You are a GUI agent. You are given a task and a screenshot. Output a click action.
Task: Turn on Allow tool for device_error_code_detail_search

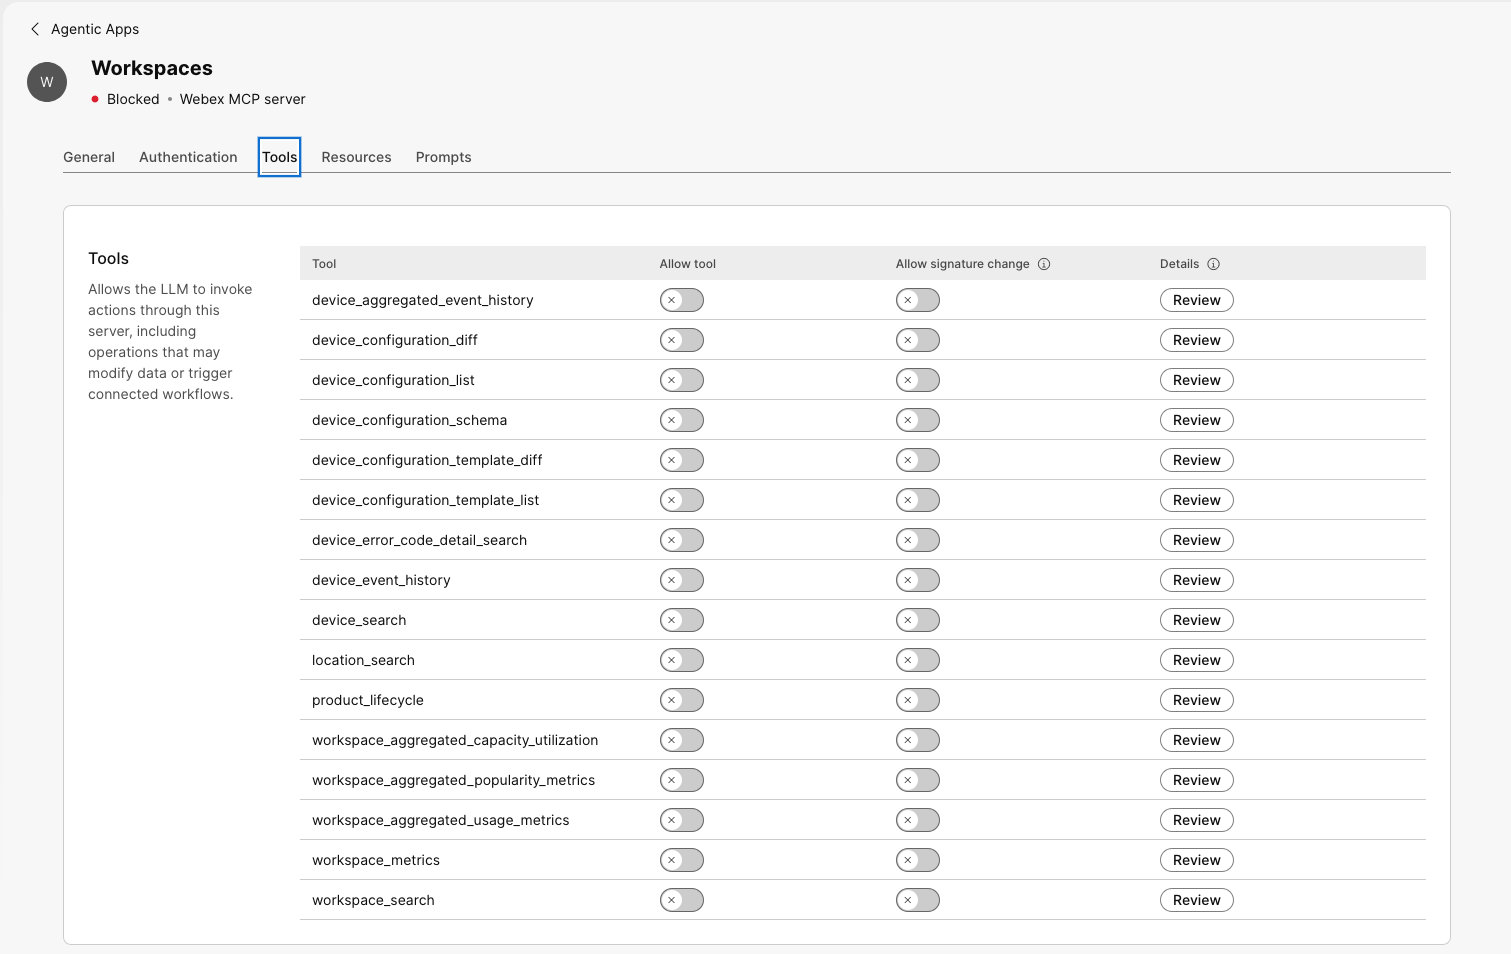click(682, 540)
